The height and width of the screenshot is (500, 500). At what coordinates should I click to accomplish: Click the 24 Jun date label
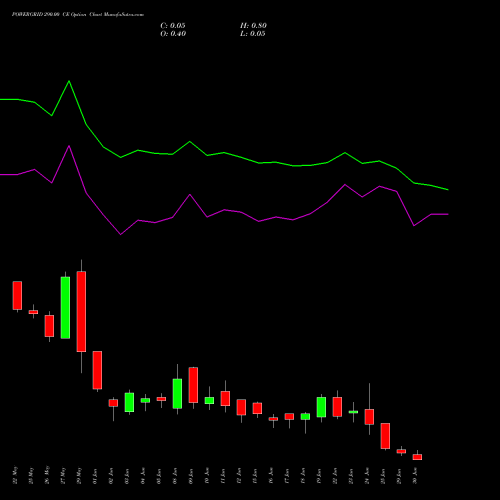[x=367, y=476]
